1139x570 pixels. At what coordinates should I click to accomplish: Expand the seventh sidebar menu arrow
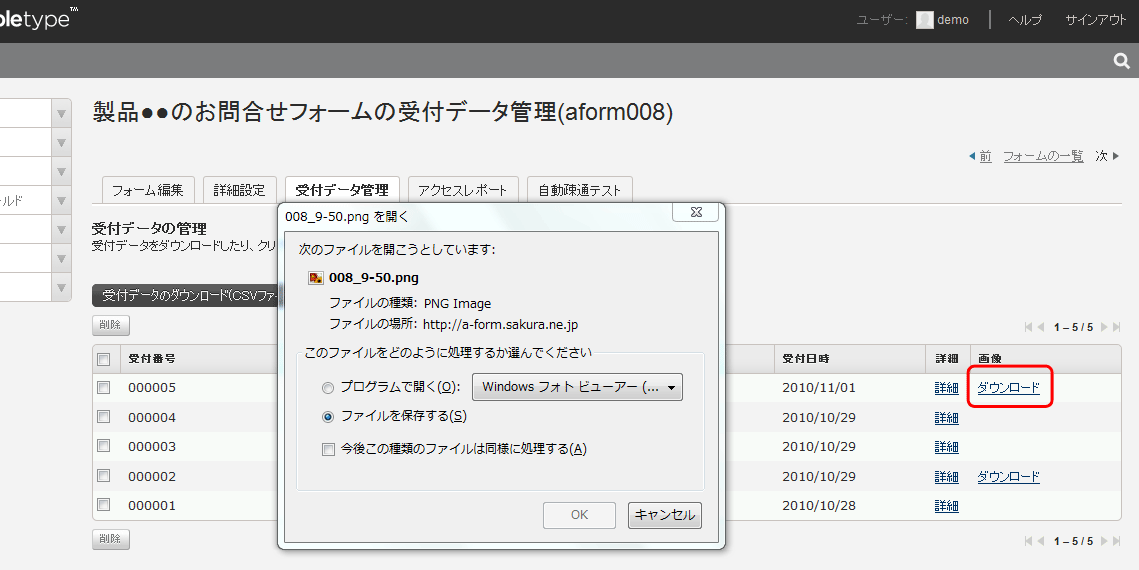[x=62, y=288]
